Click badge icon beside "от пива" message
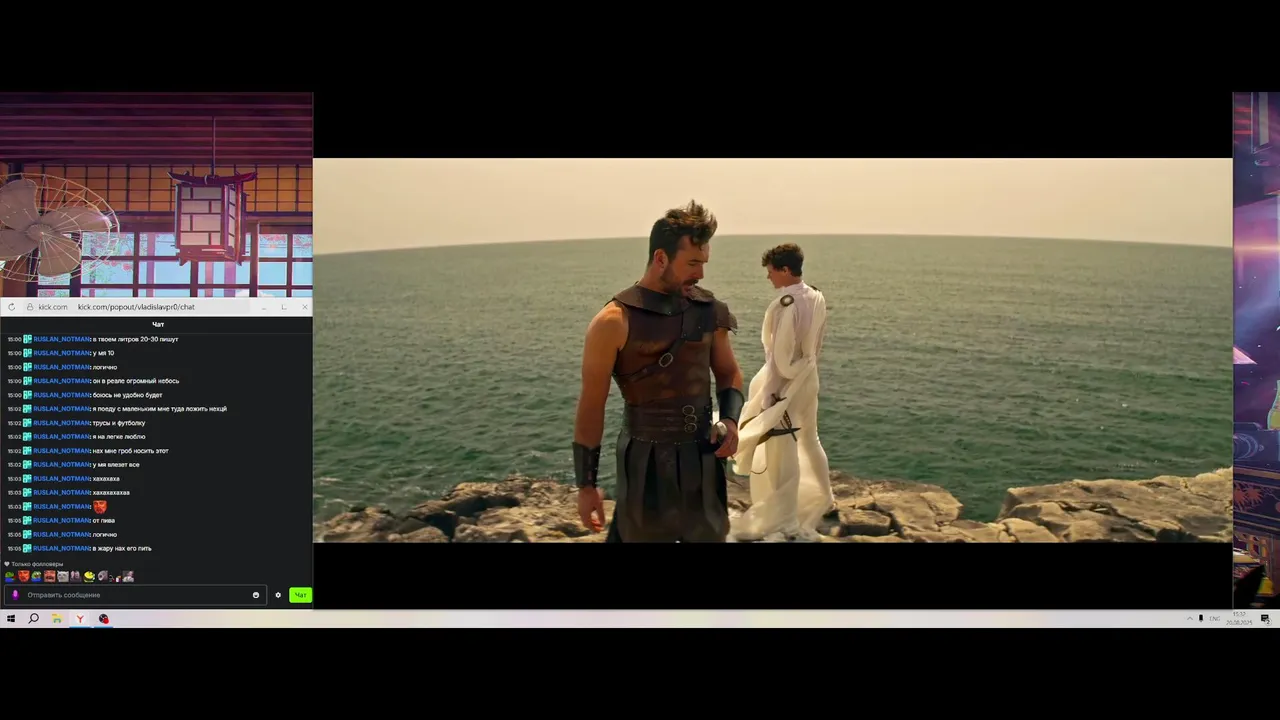The image size is (1280, 720). tap(27, 521)
